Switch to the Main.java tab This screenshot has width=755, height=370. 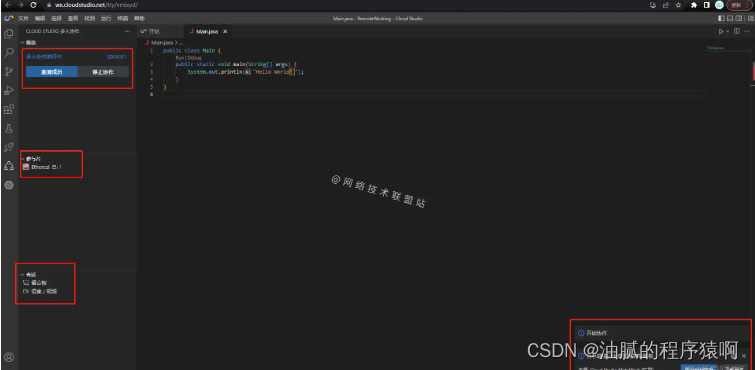click(x=207, y=31)
